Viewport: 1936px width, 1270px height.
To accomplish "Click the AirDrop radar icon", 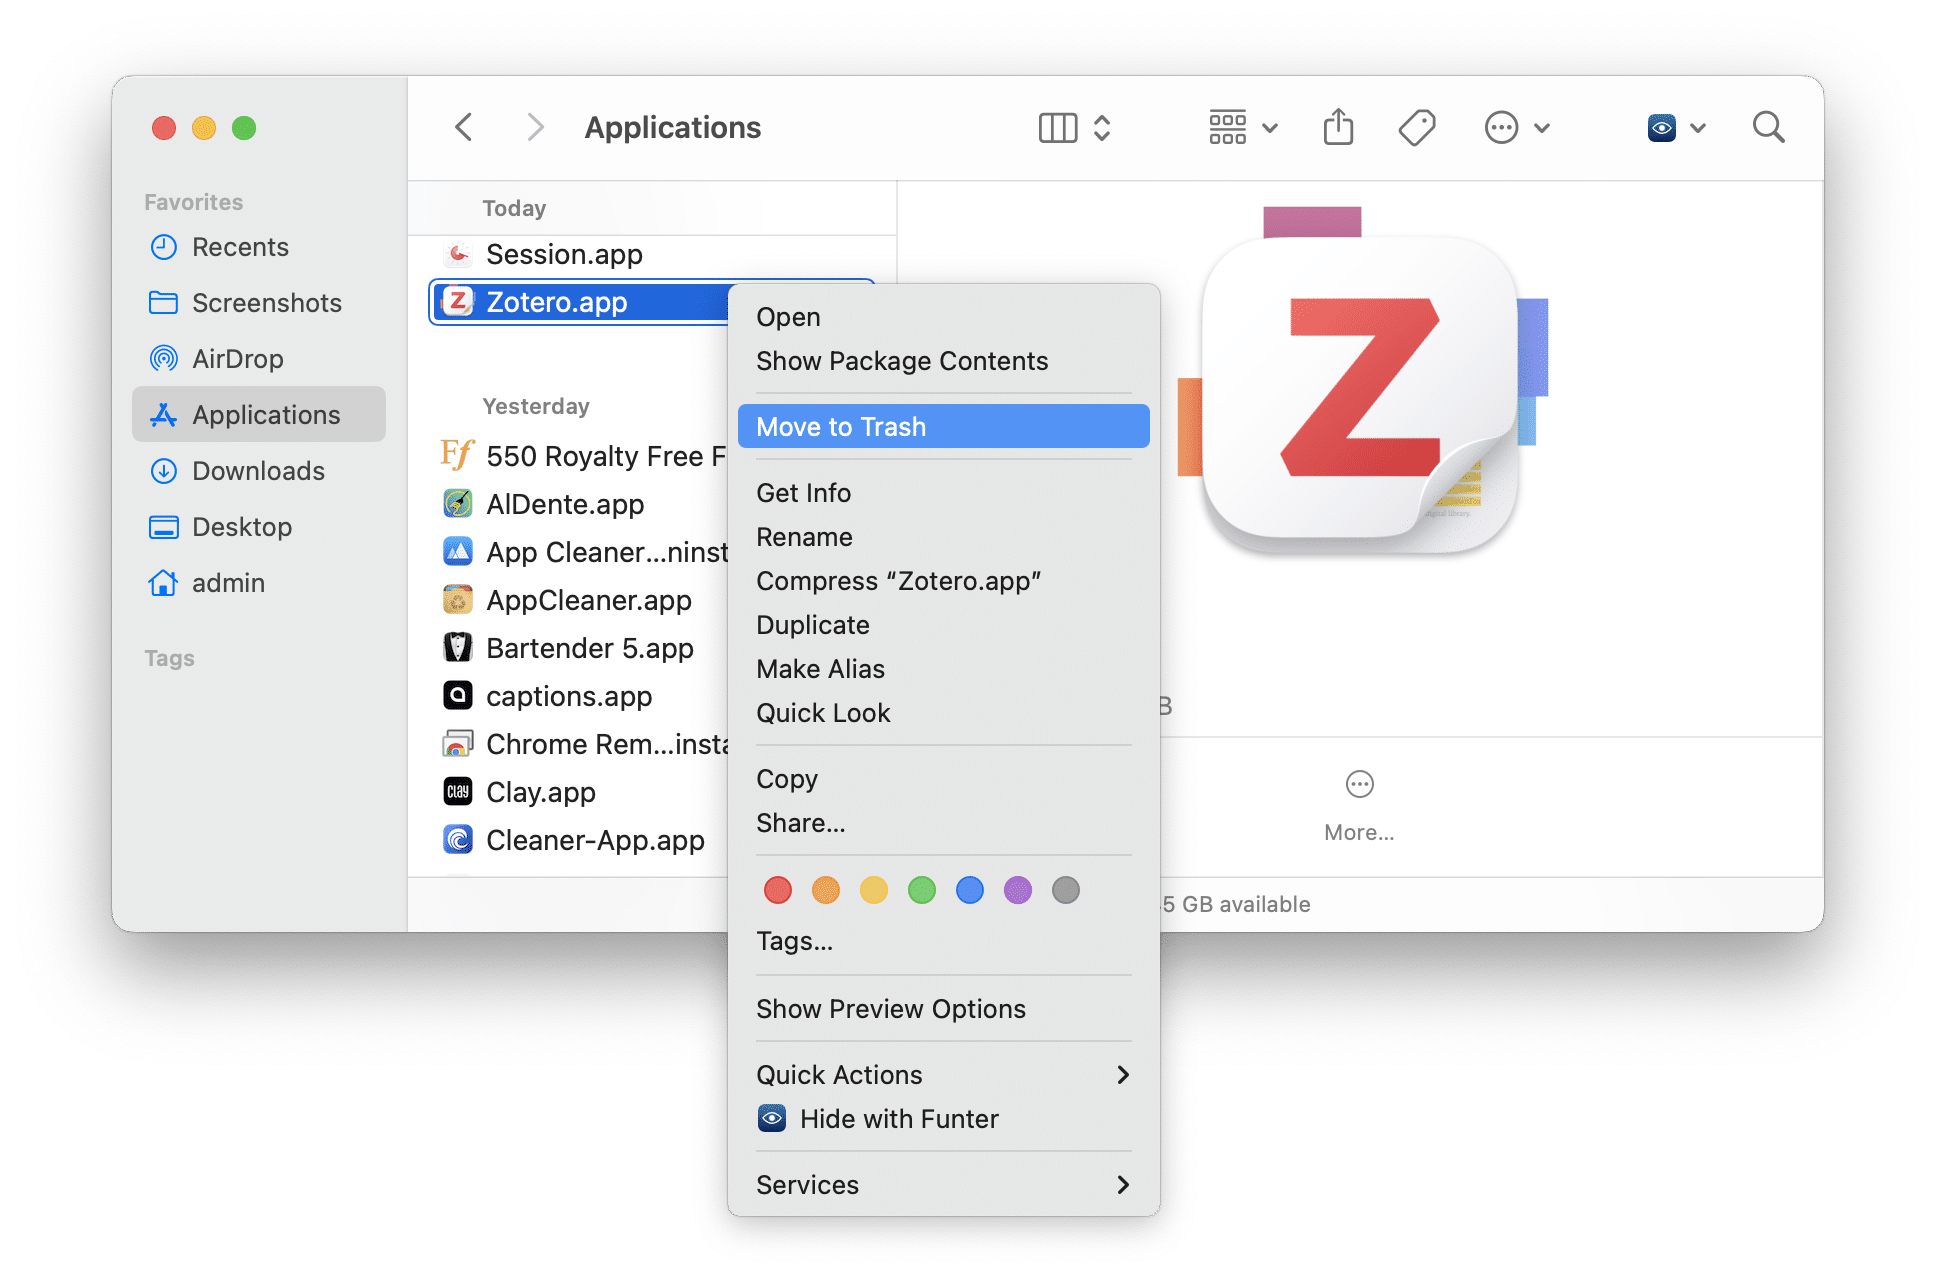I will coord(163,359).
